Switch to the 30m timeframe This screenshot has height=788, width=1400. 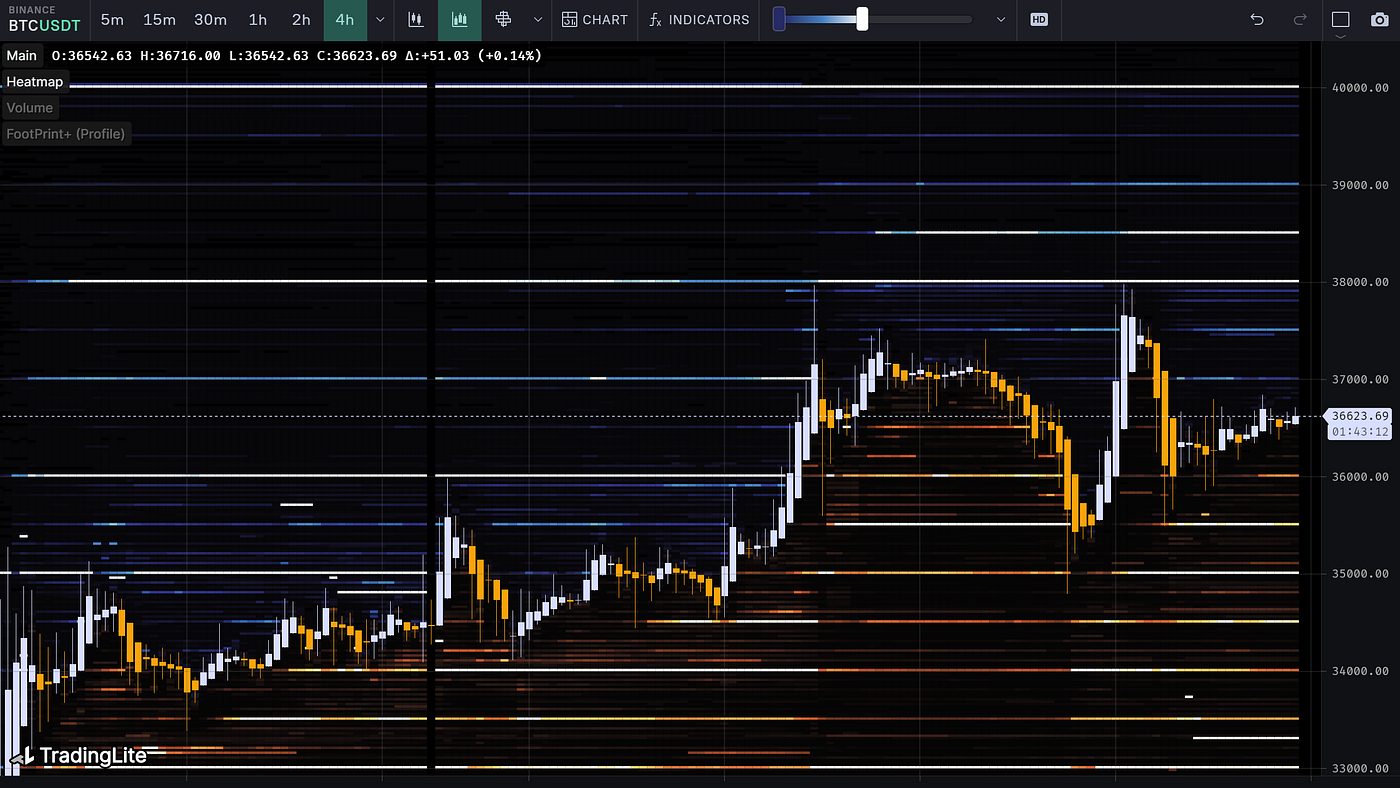tap(211, 20)
